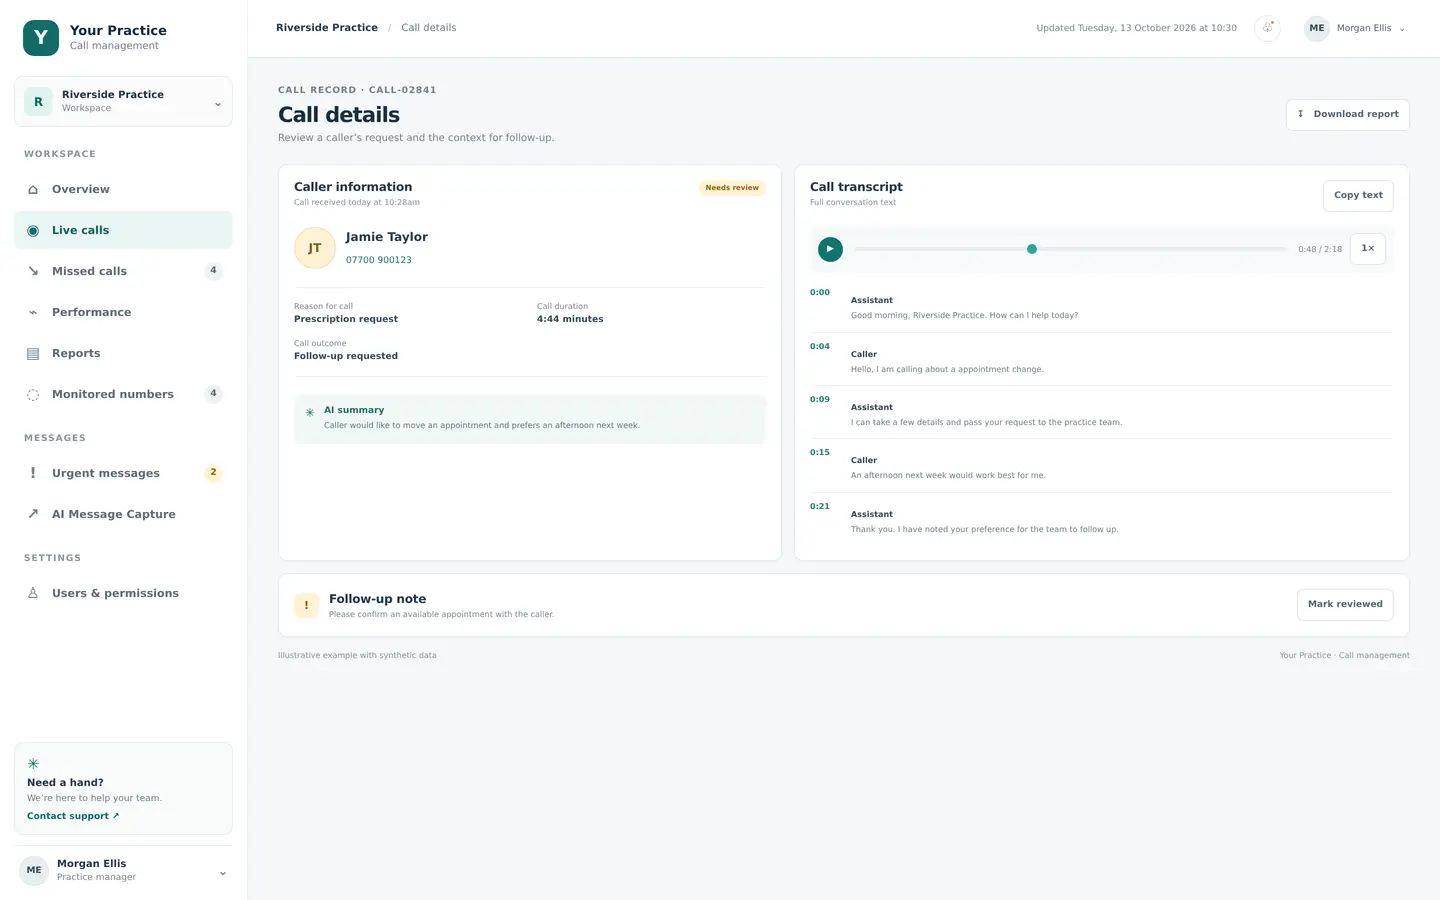
Task: Click the JT caller avatar
Action: click(x=315, y=248)
